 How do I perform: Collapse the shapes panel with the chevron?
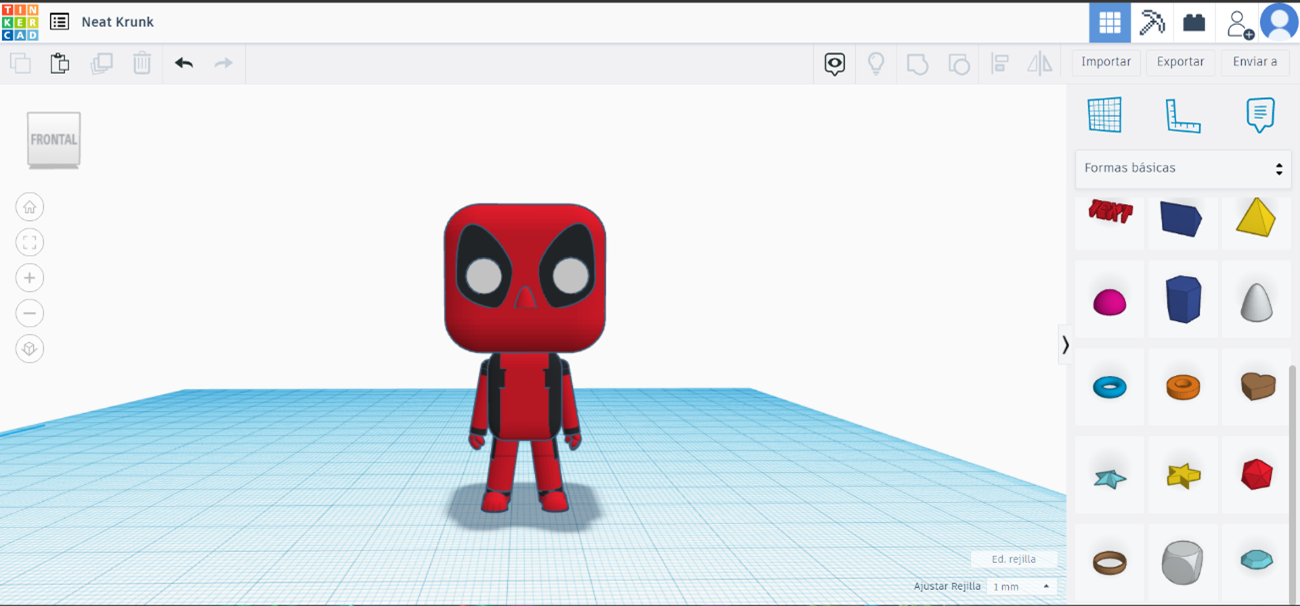(x=1065, y=344)
